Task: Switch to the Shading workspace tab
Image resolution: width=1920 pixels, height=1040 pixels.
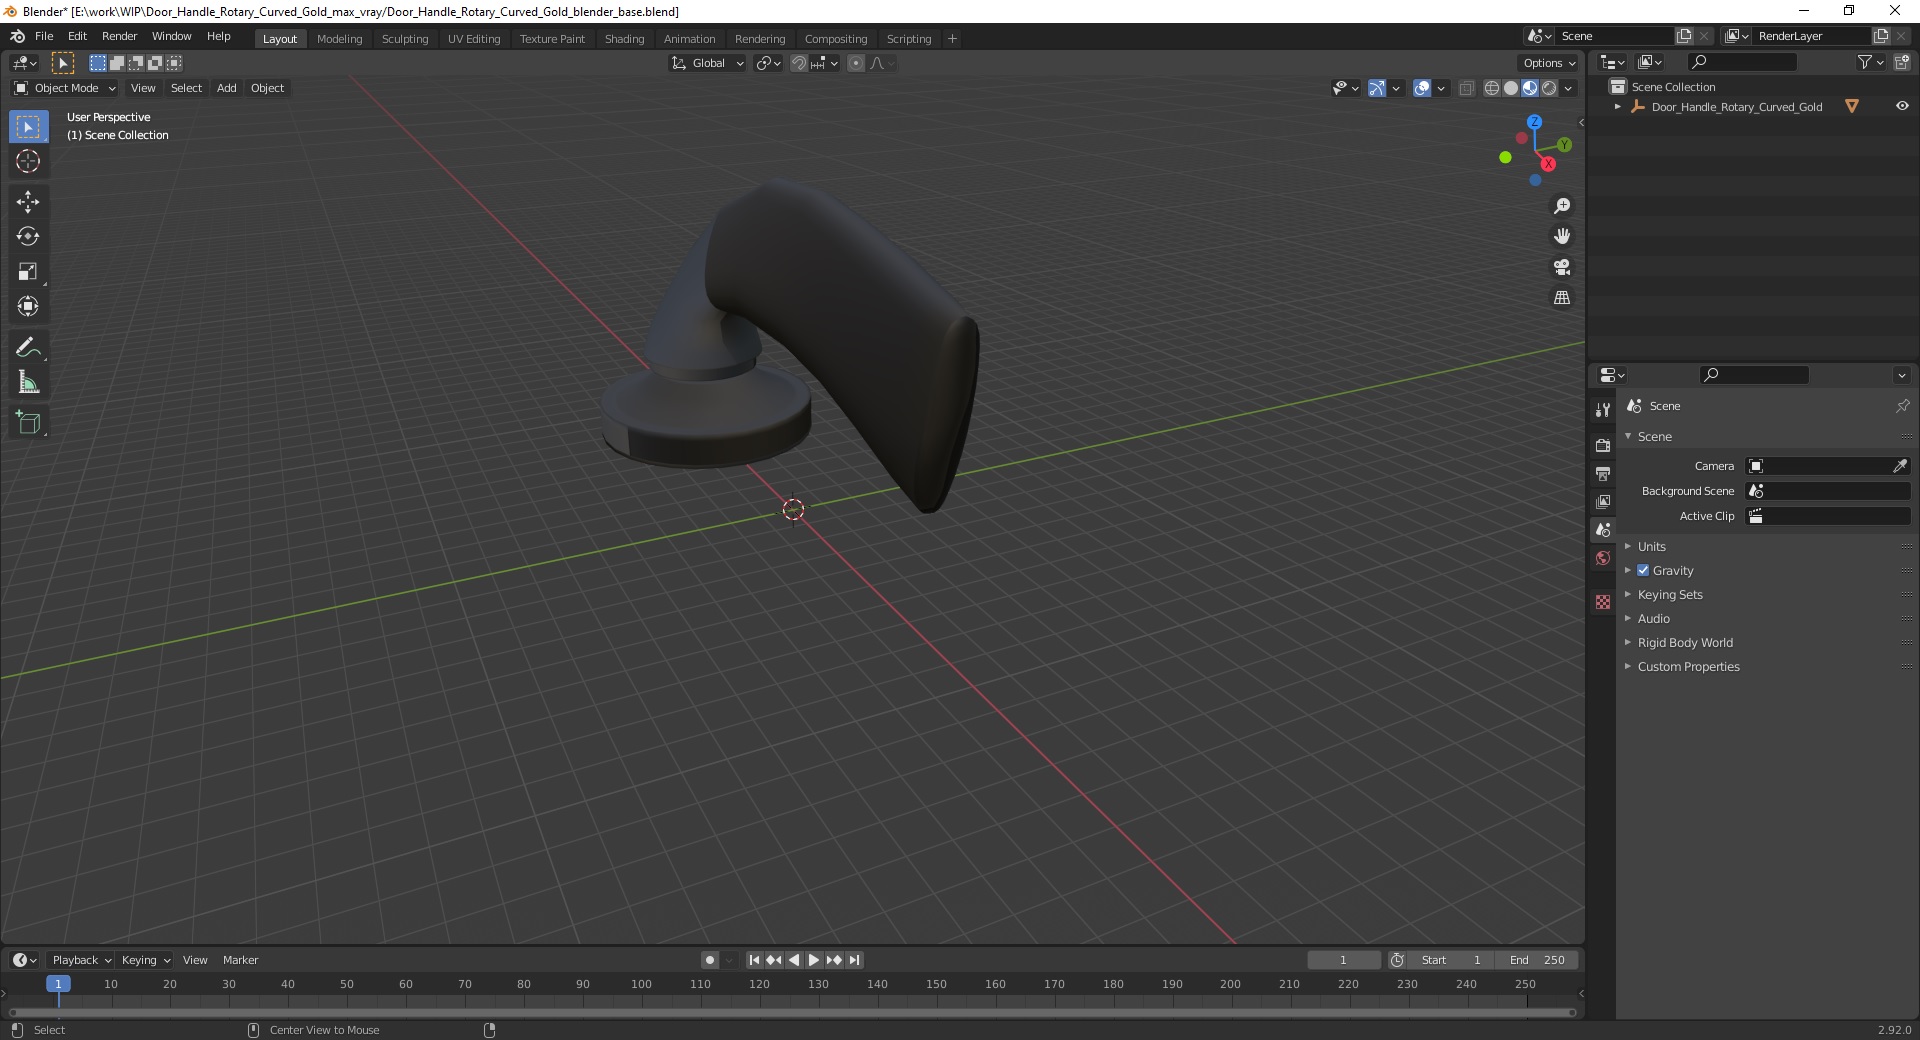Action: pyautogui.click(x=624, y=39)
